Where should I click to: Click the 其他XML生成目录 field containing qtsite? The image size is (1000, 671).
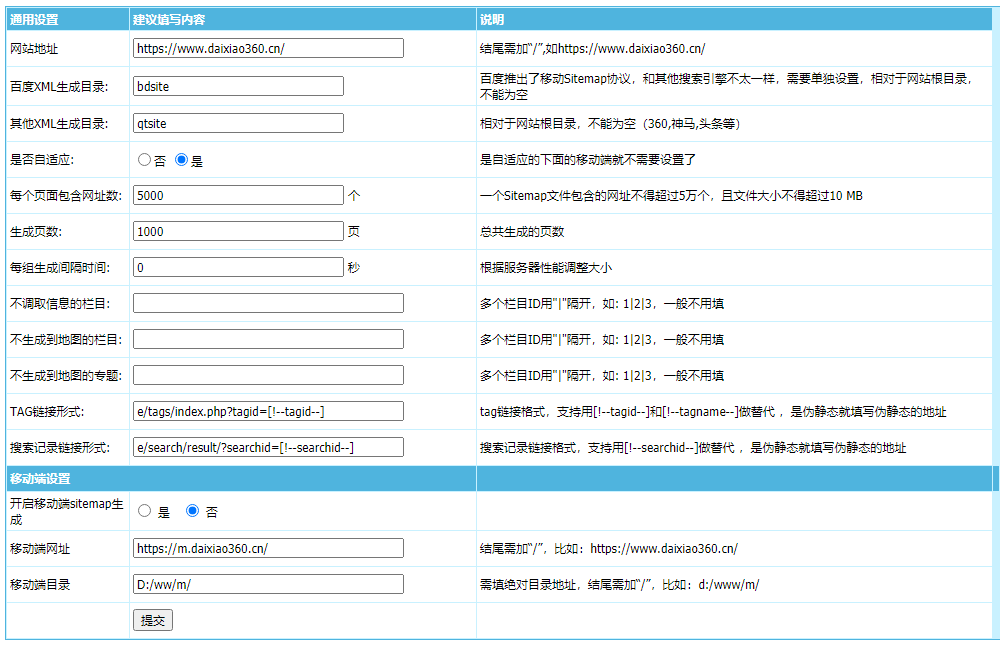tap(238, 123)
